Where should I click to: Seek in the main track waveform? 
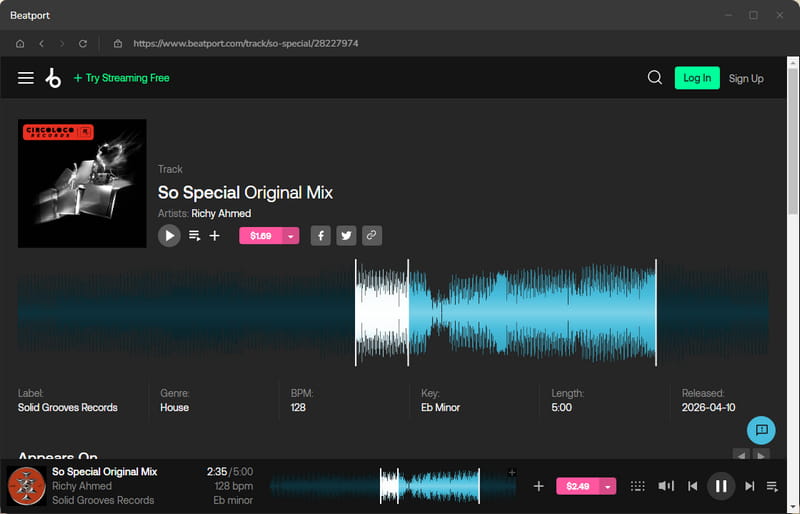(393, 312)
